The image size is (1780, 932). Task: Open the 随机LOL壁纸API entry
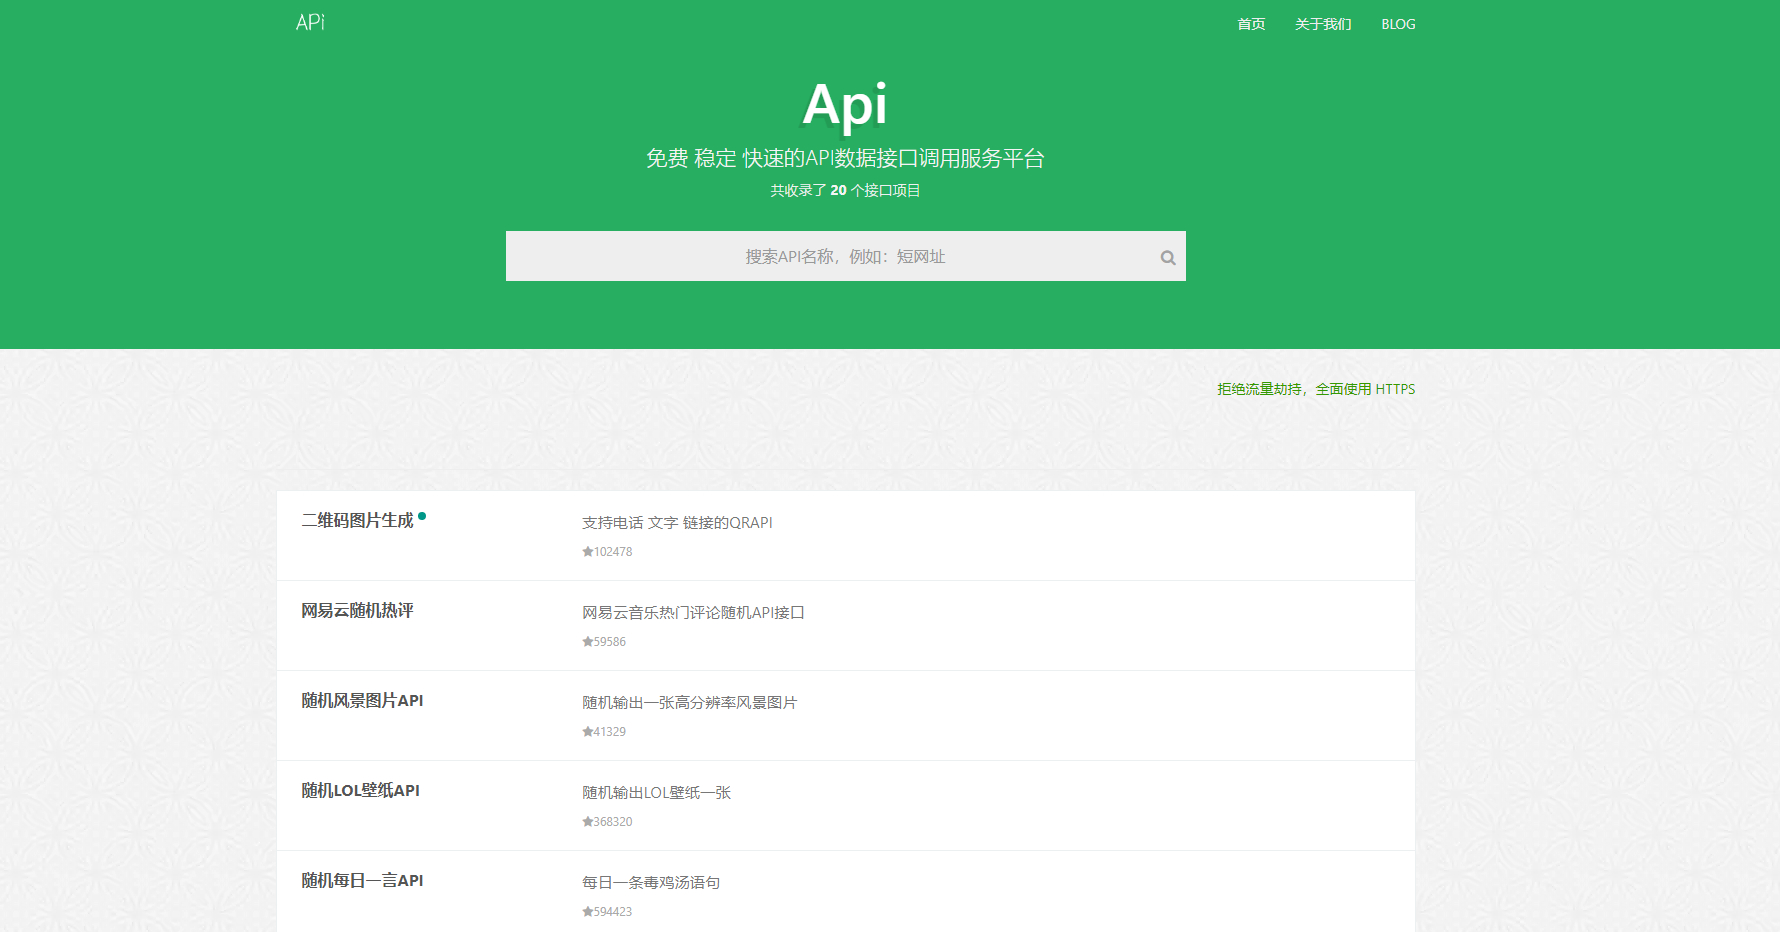(360, 791)
